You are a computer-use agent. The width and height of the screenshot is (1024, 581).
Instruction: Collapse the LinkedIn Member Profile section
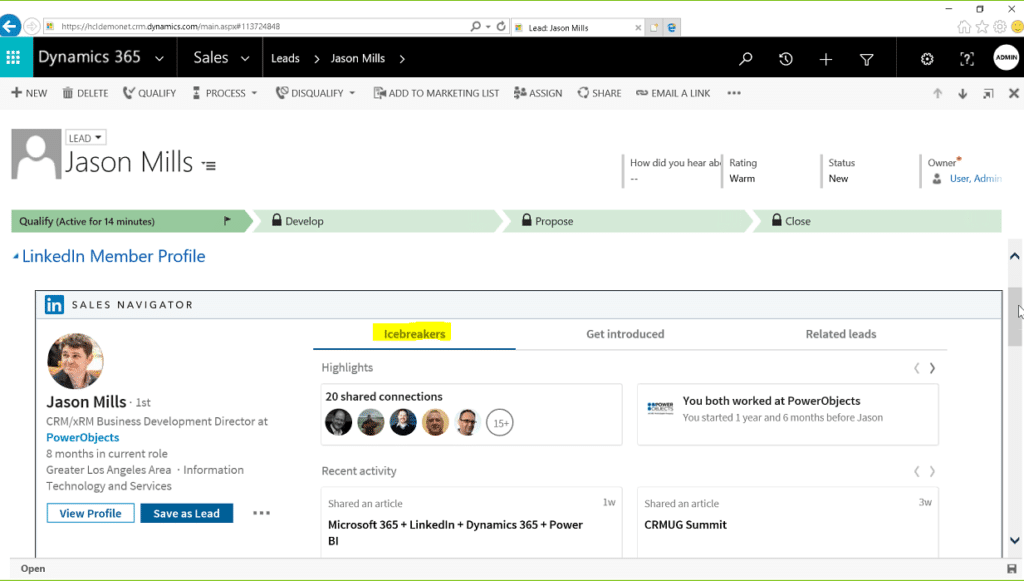(16, 257)
